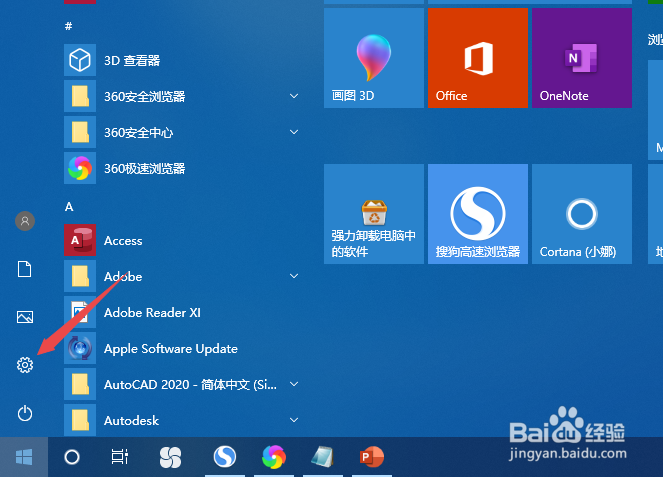Open Adobe Reader XI icon
This screenshot has width=663, height=477.
click(x=80, y=312)
